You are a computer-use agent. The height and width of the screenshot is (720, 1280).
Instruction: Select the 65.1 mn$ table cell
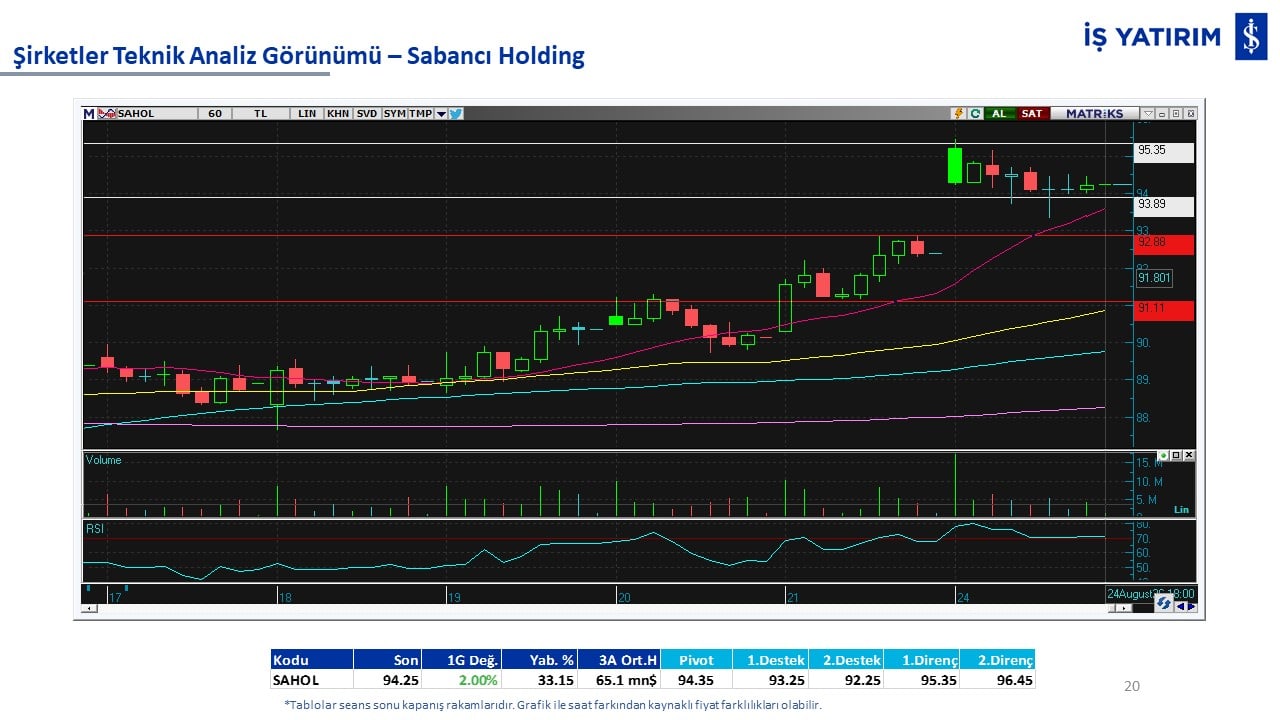[x=619, y=680]
